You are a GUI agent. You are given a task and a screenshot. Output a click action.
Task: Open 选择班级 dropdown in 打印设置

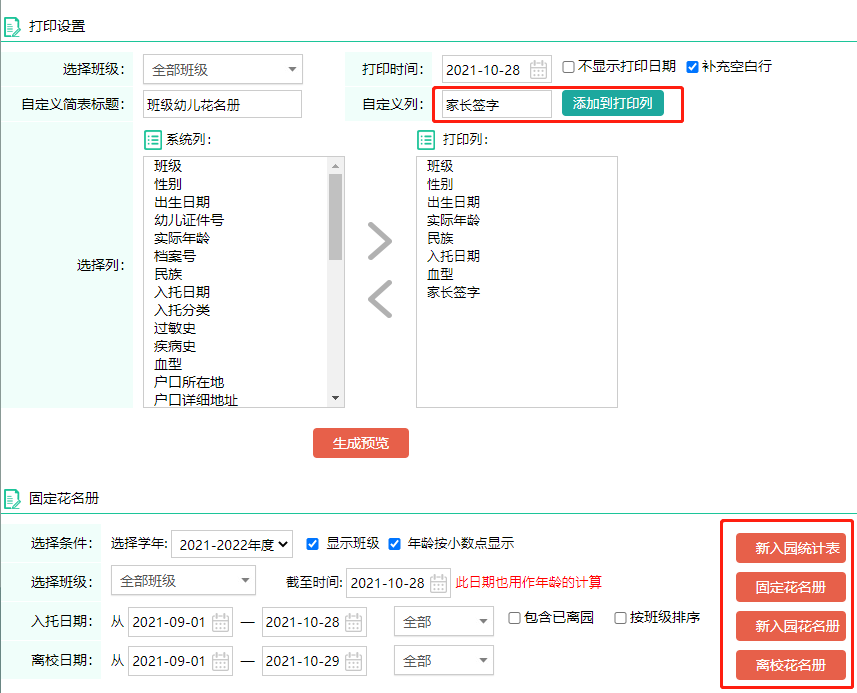pos(223,69)
